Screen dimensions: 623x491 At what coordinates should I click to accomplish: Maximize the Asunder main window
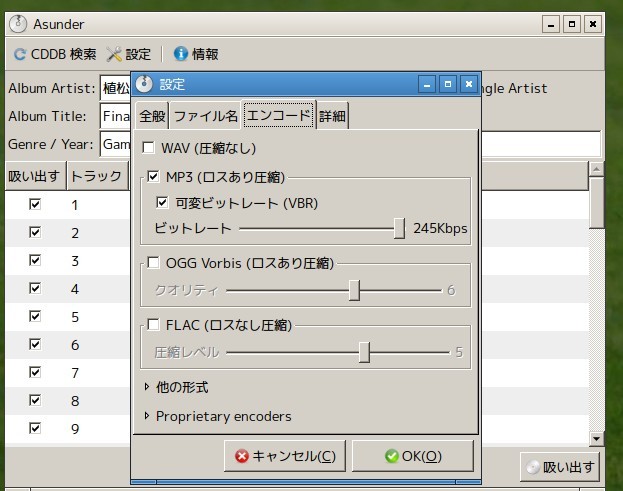(572, 24)
